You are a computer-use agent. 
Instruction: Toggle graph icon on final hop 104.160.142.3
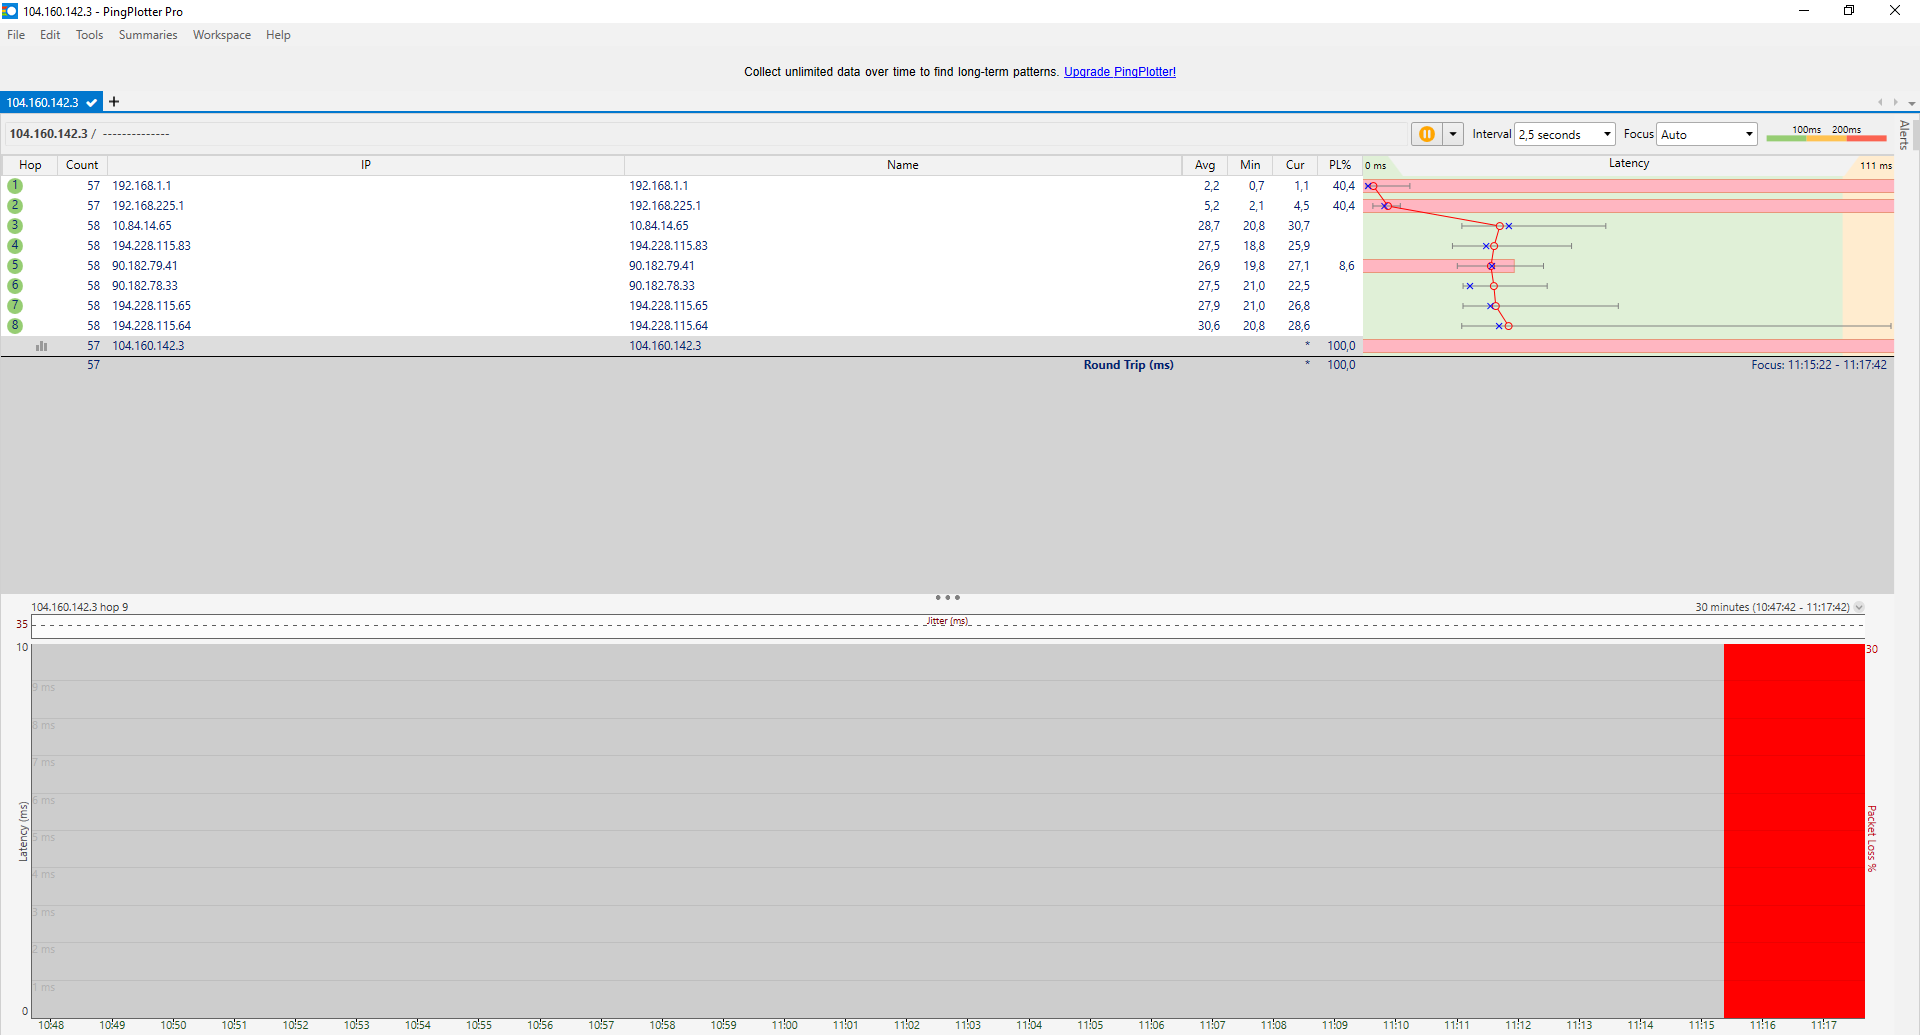click(42, 346)
